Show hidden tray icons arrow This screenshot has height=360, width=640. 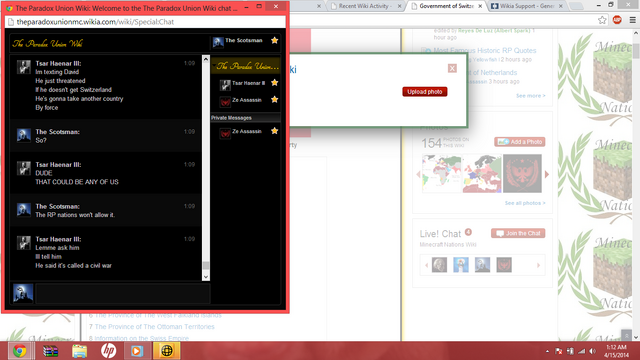(547, 351)
